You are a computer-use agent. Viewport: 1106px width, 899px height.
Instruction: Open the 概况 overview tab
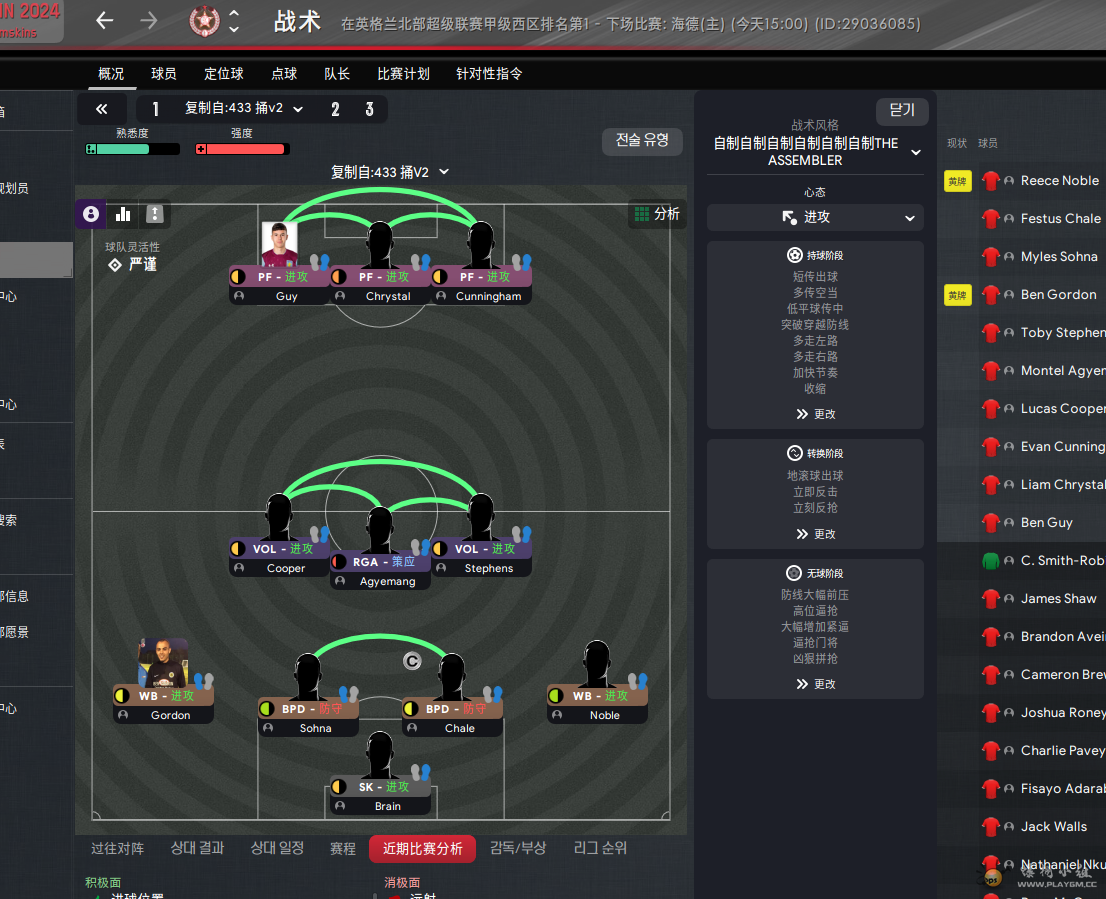111,73
